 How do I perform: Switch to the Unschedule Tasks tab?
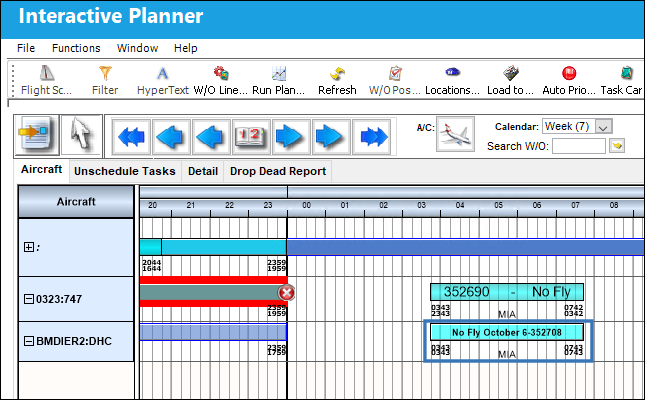(125, 171)
